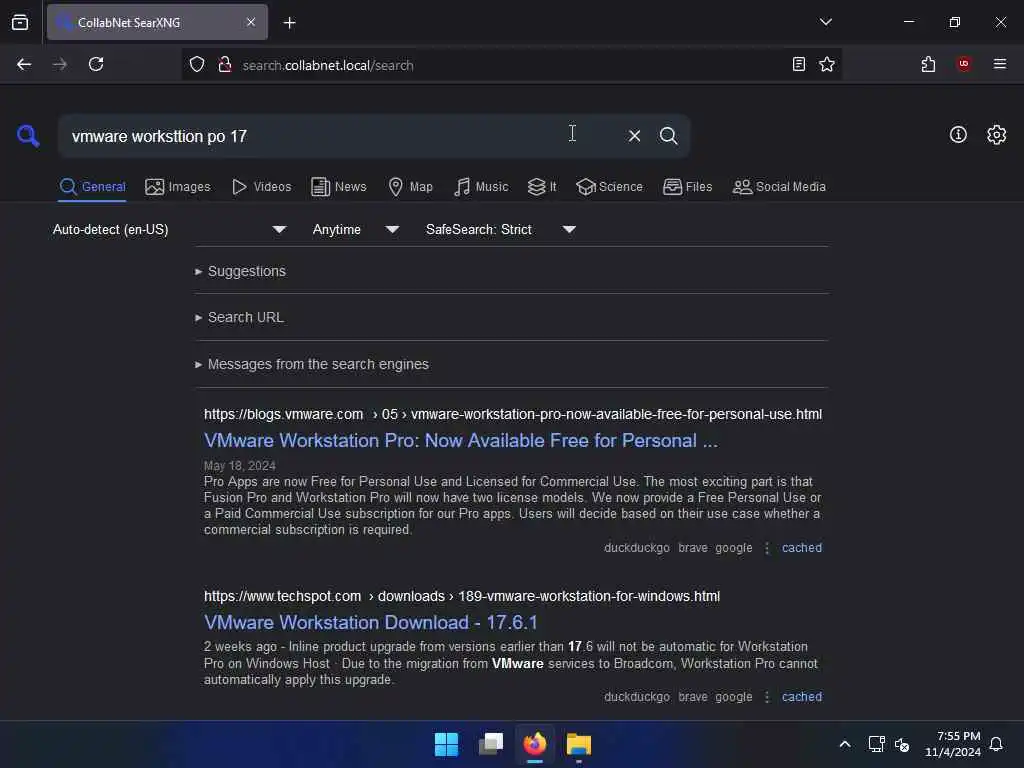
Task: Click muted volume tray icon
Action: (902, 744)
